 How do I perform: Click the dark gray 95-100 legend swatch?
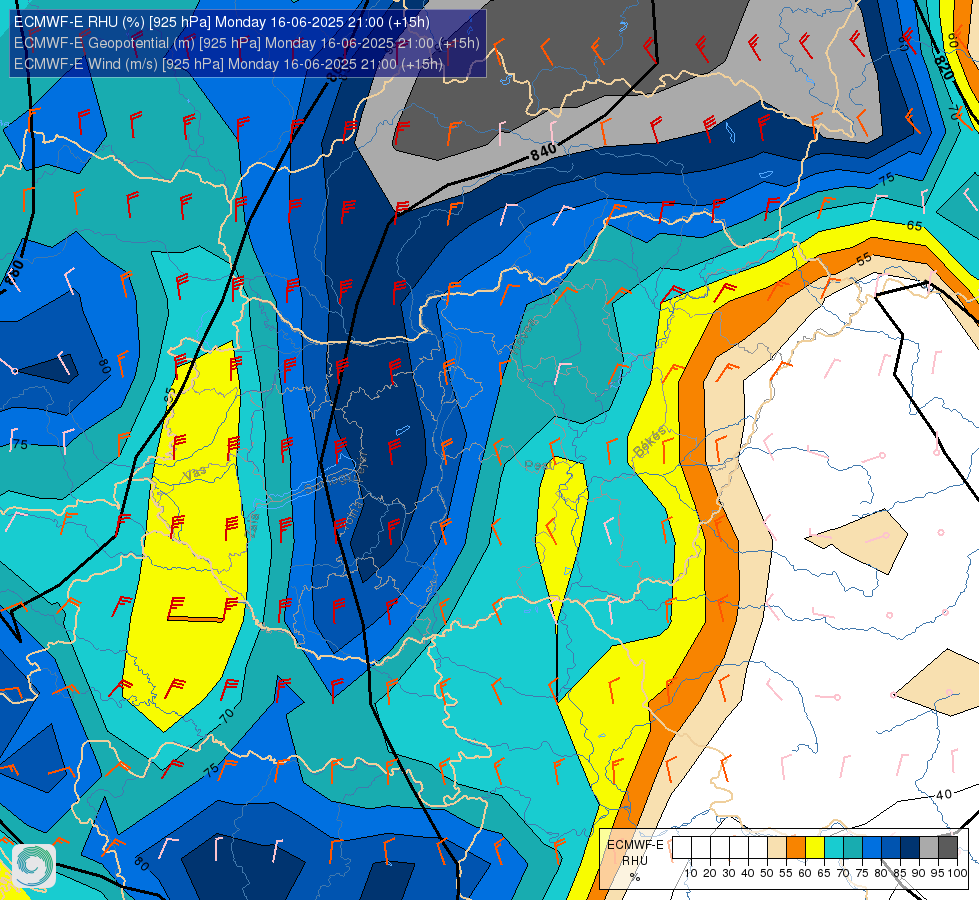click(x=948, y=848)
